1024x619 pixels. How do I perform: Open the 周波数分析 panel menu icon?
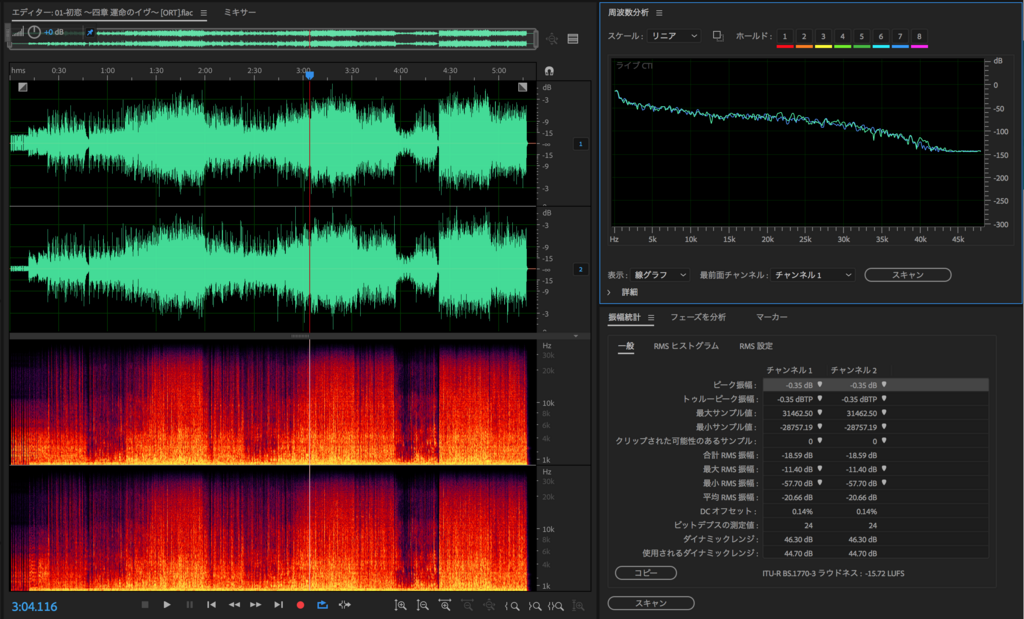[x=659, y=12]
